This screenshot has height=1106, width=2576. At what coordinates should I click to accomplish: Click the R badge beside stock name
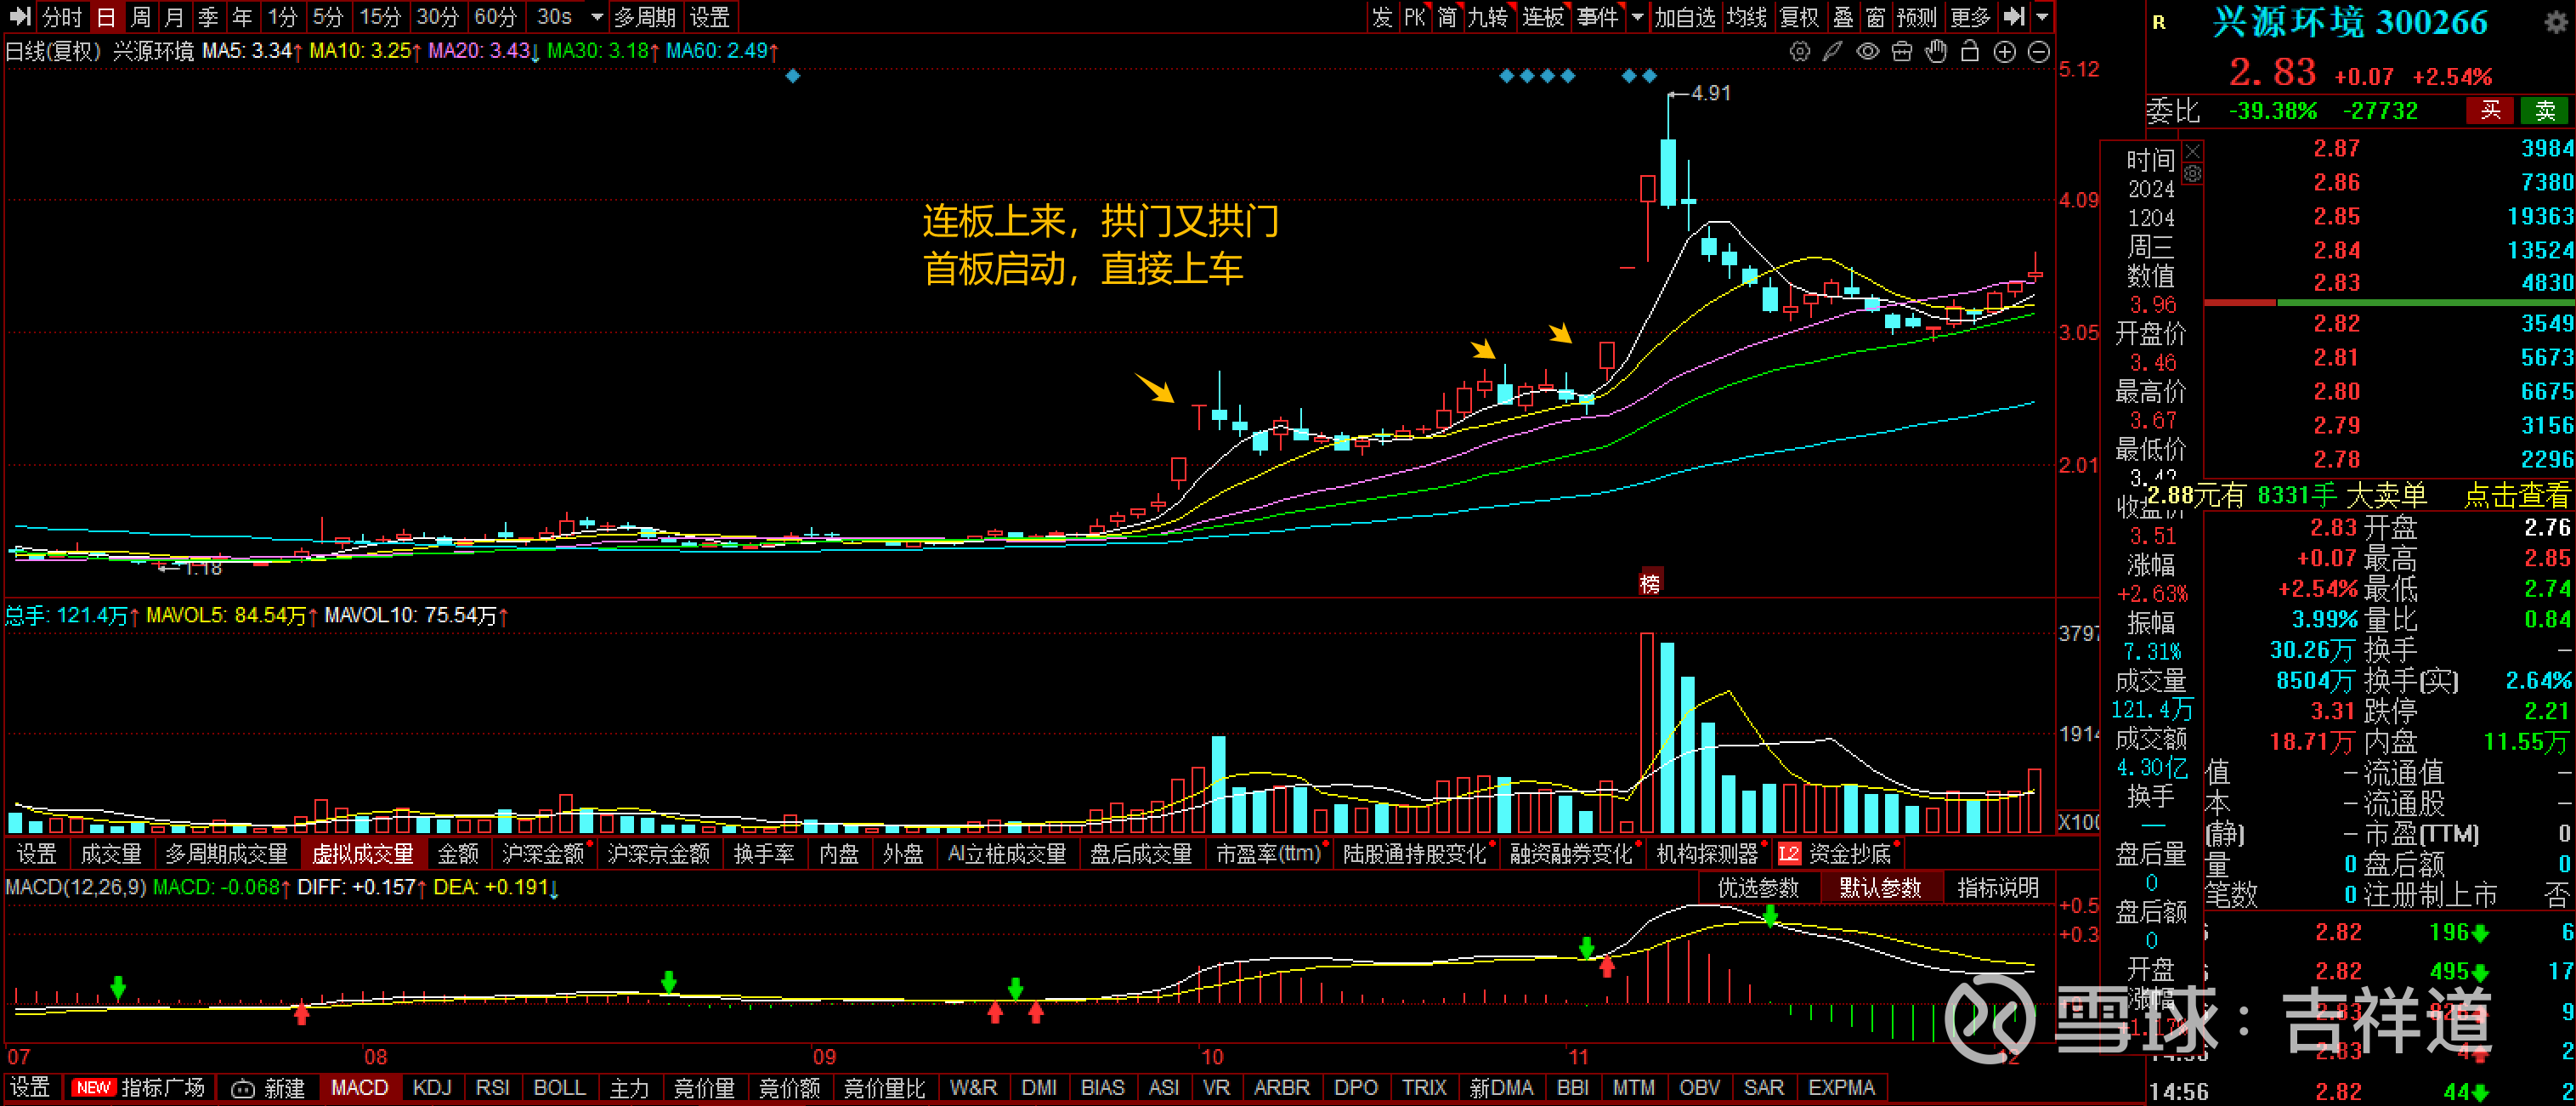[x=2159, y=22]
